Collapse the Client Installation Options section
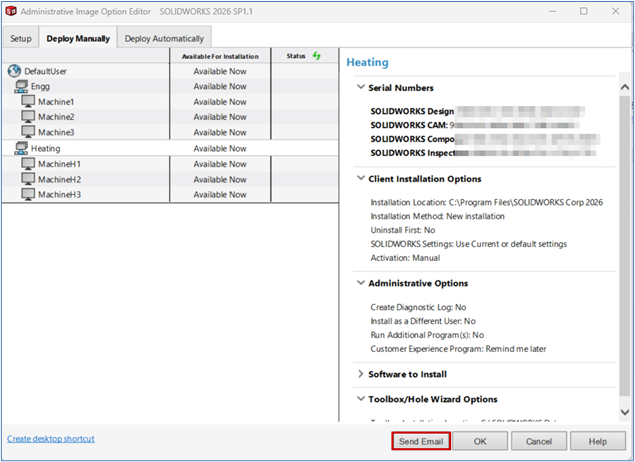 coord(360,178)
